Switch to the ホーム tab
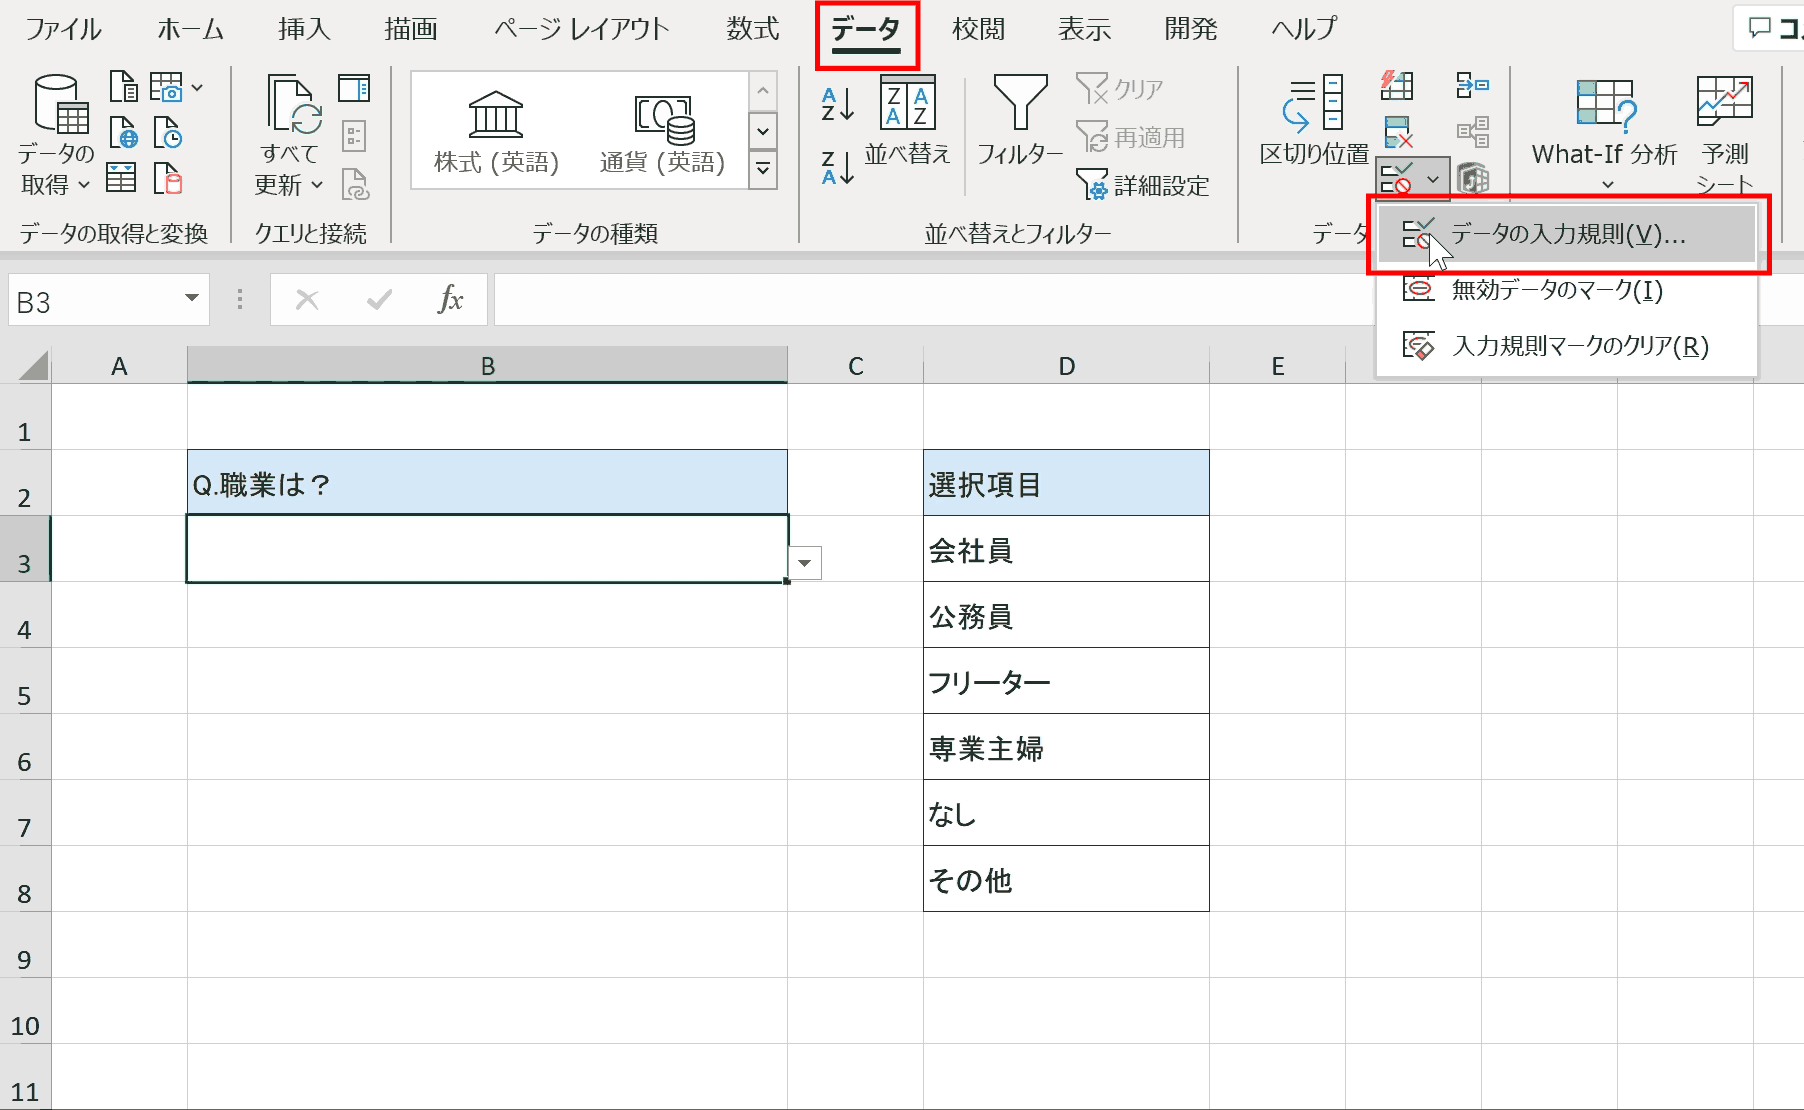1804x1110 pixels. pyautogui.click(x=190, y=28)
